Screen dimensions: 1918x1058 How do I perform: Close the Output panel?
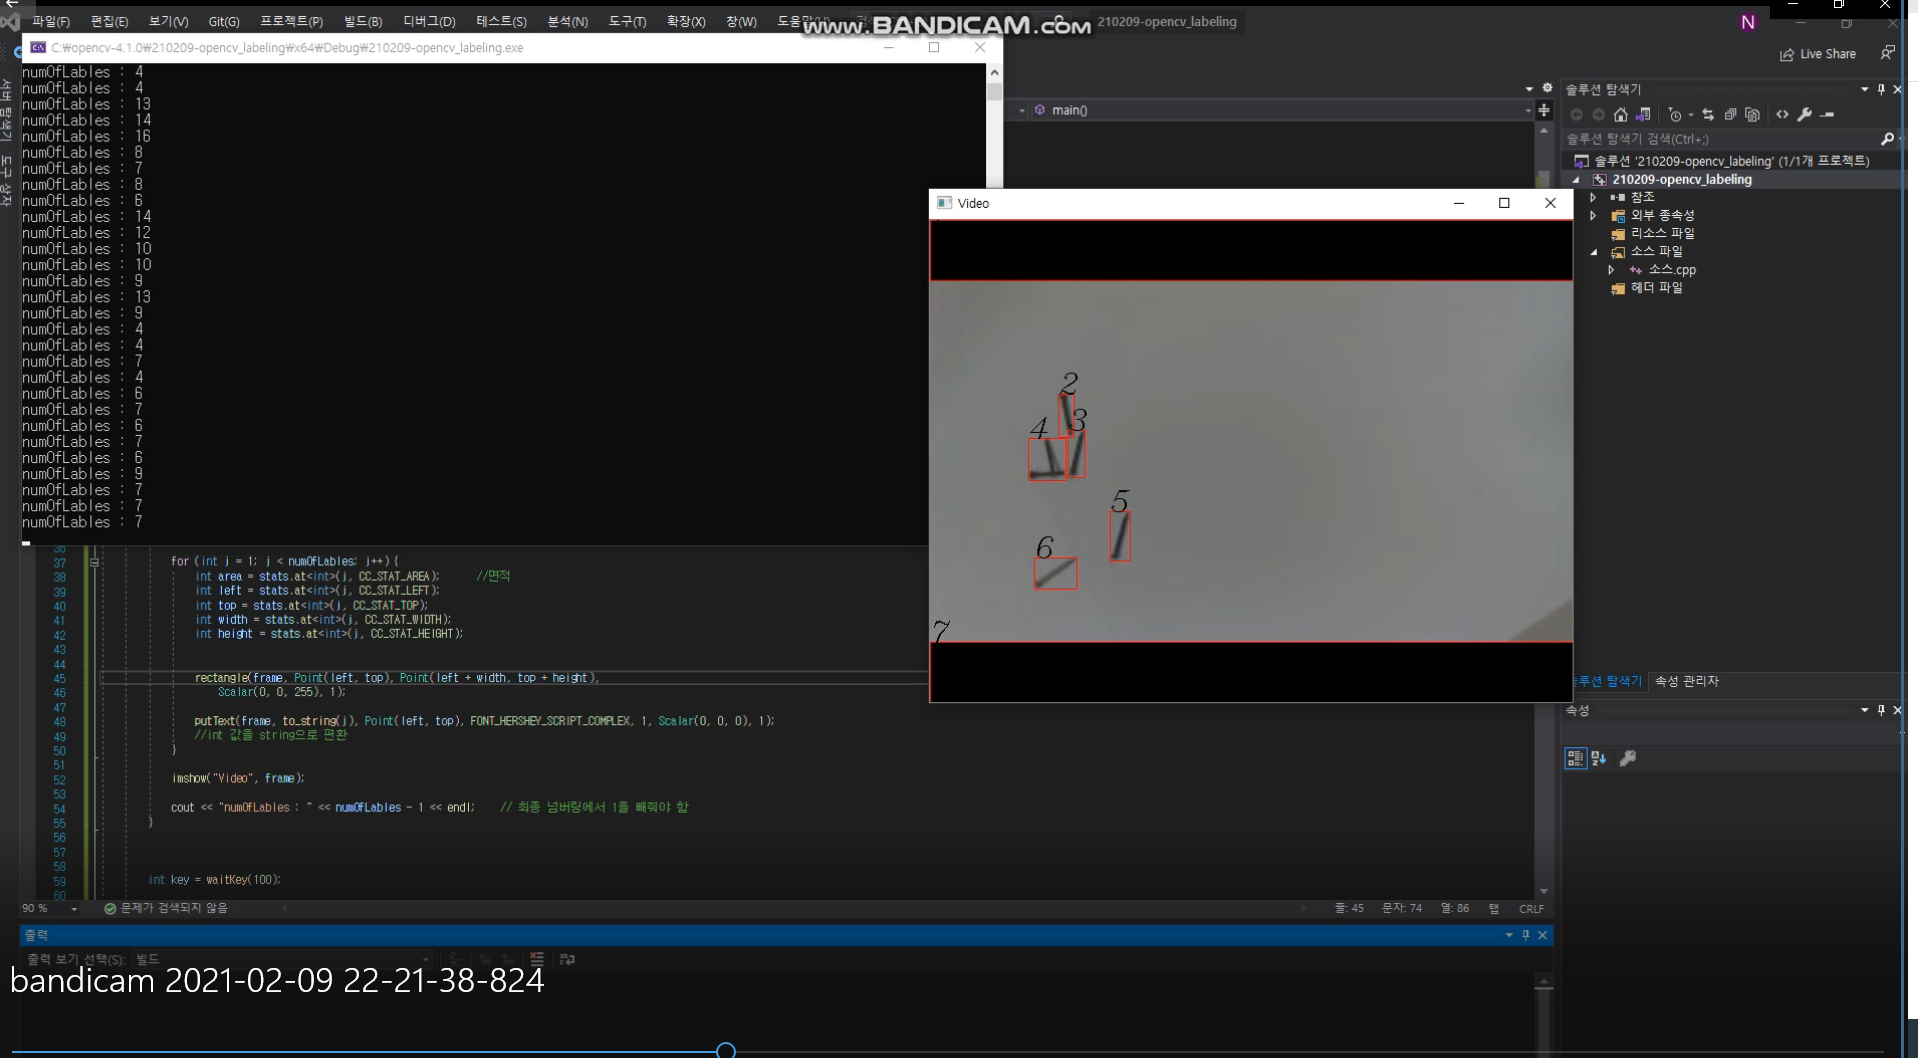click(1543, 935)
